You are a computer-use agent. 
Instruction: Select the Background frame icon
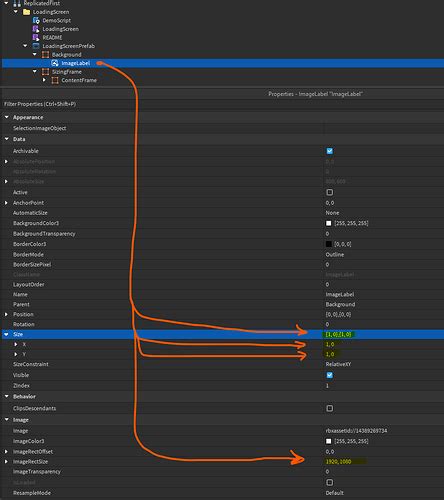pos(46,55)
